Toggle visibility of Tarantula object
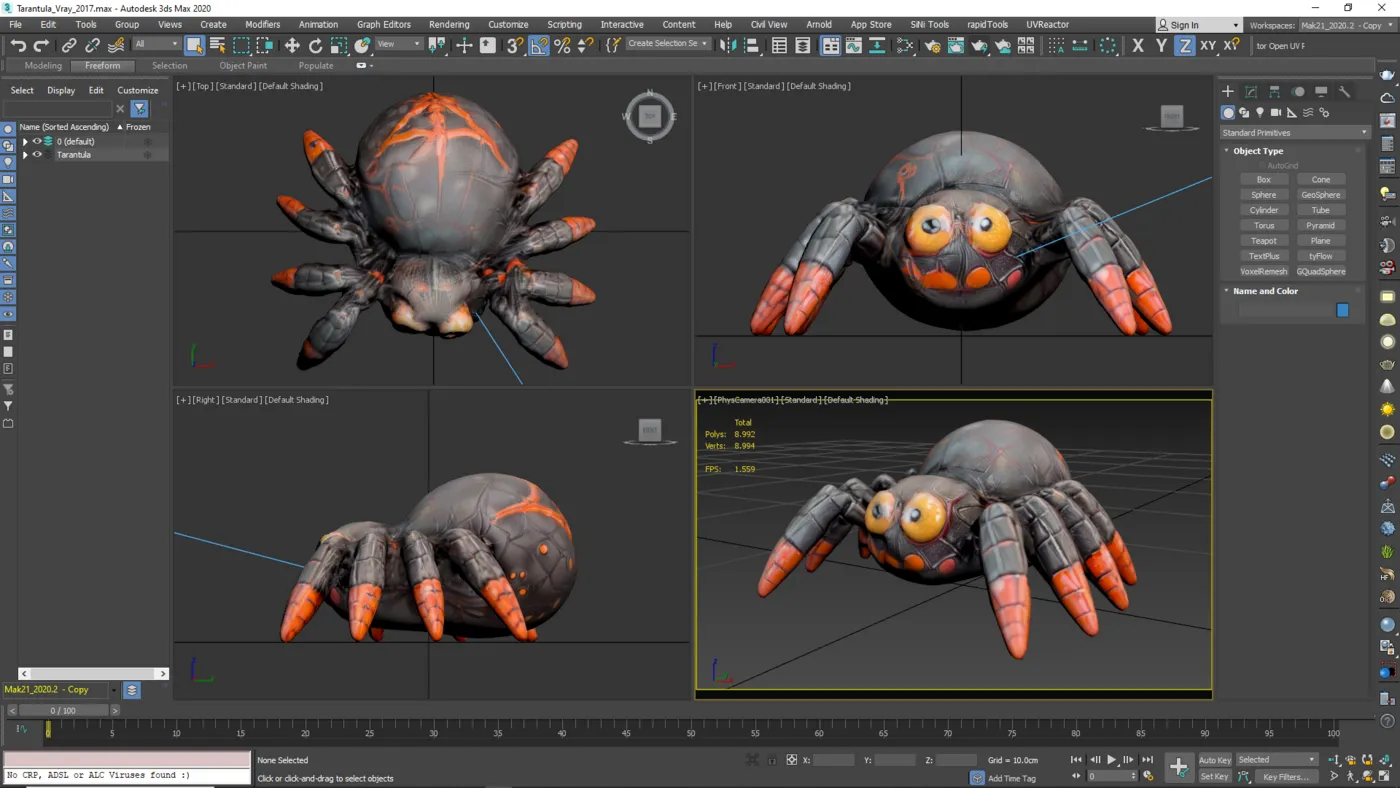1400x788 pixels. tap(37, 155)
